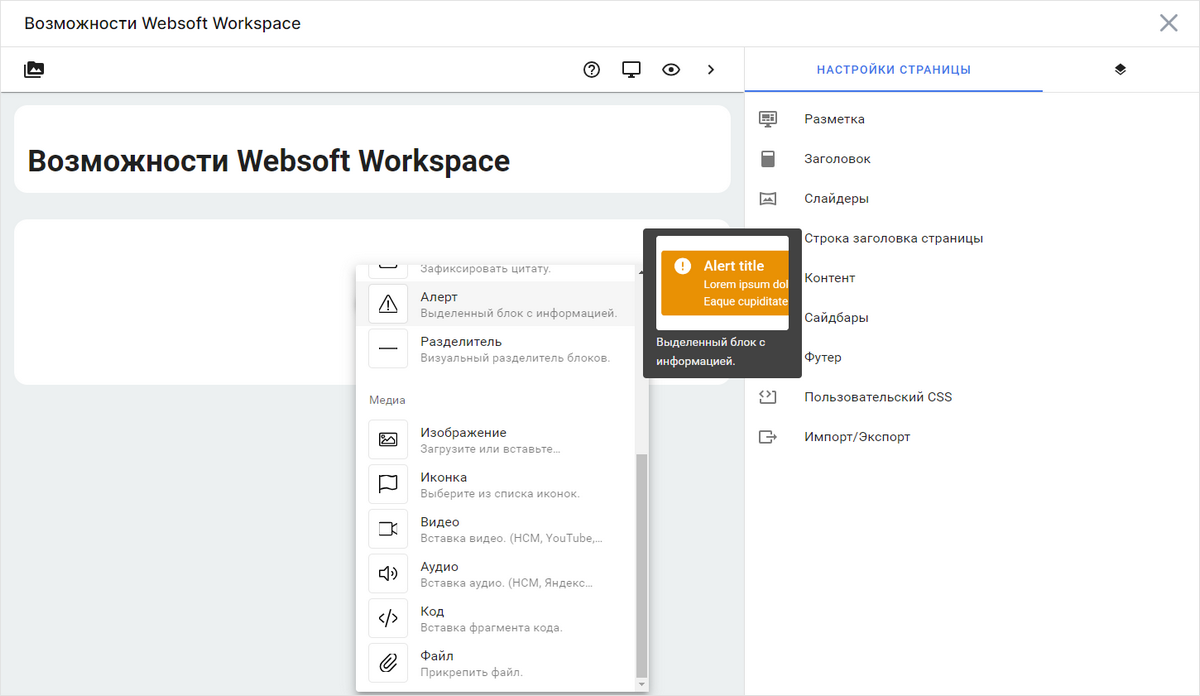The width and height of the screenshot is (1200, 696).
Task: Open the media library icon on toolbar
Action: point(34,69)
